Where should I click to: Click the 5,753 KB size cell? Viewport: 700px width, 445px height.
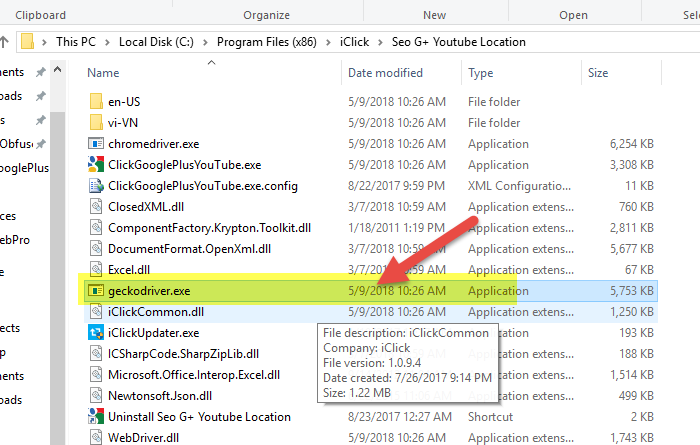click(x=632, y=291)
